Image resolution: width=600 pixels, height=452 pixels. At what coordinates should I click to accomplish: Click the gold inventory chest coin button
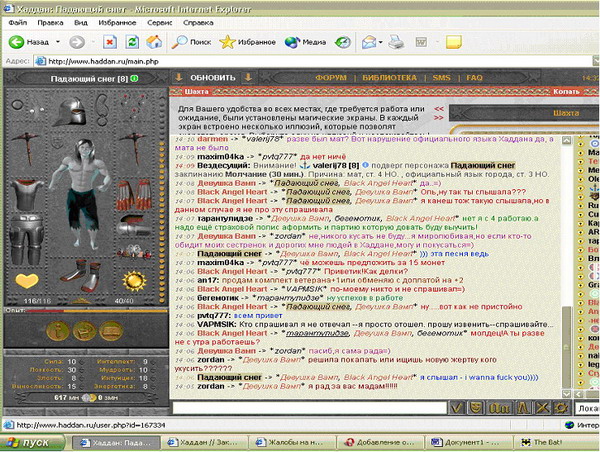click(x=84, y=331)
